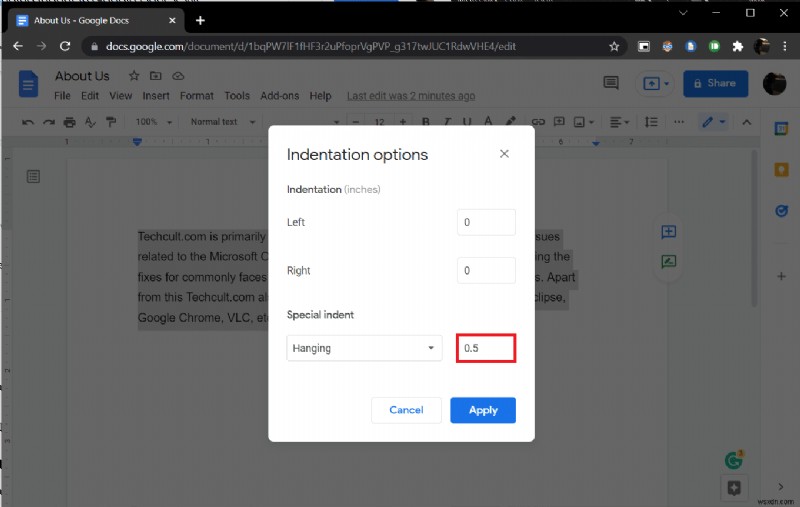Click the Left indentation input field

tap(486, 222)
